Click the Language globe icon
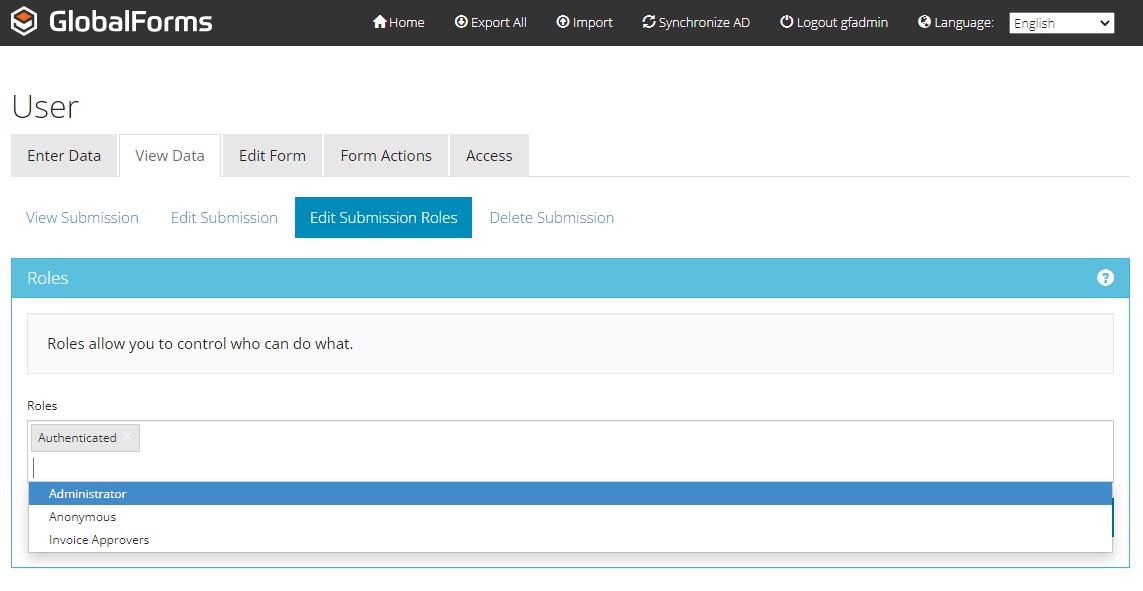The image size is (1143, 591). [924, 22]
